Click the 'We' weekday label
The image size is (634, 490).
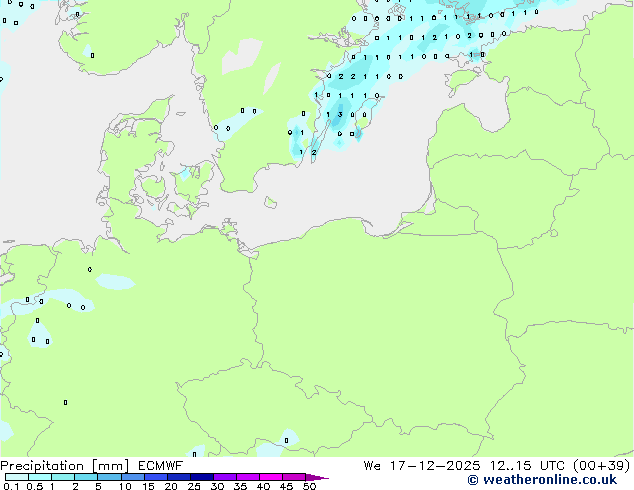click(x=372, y=466)
